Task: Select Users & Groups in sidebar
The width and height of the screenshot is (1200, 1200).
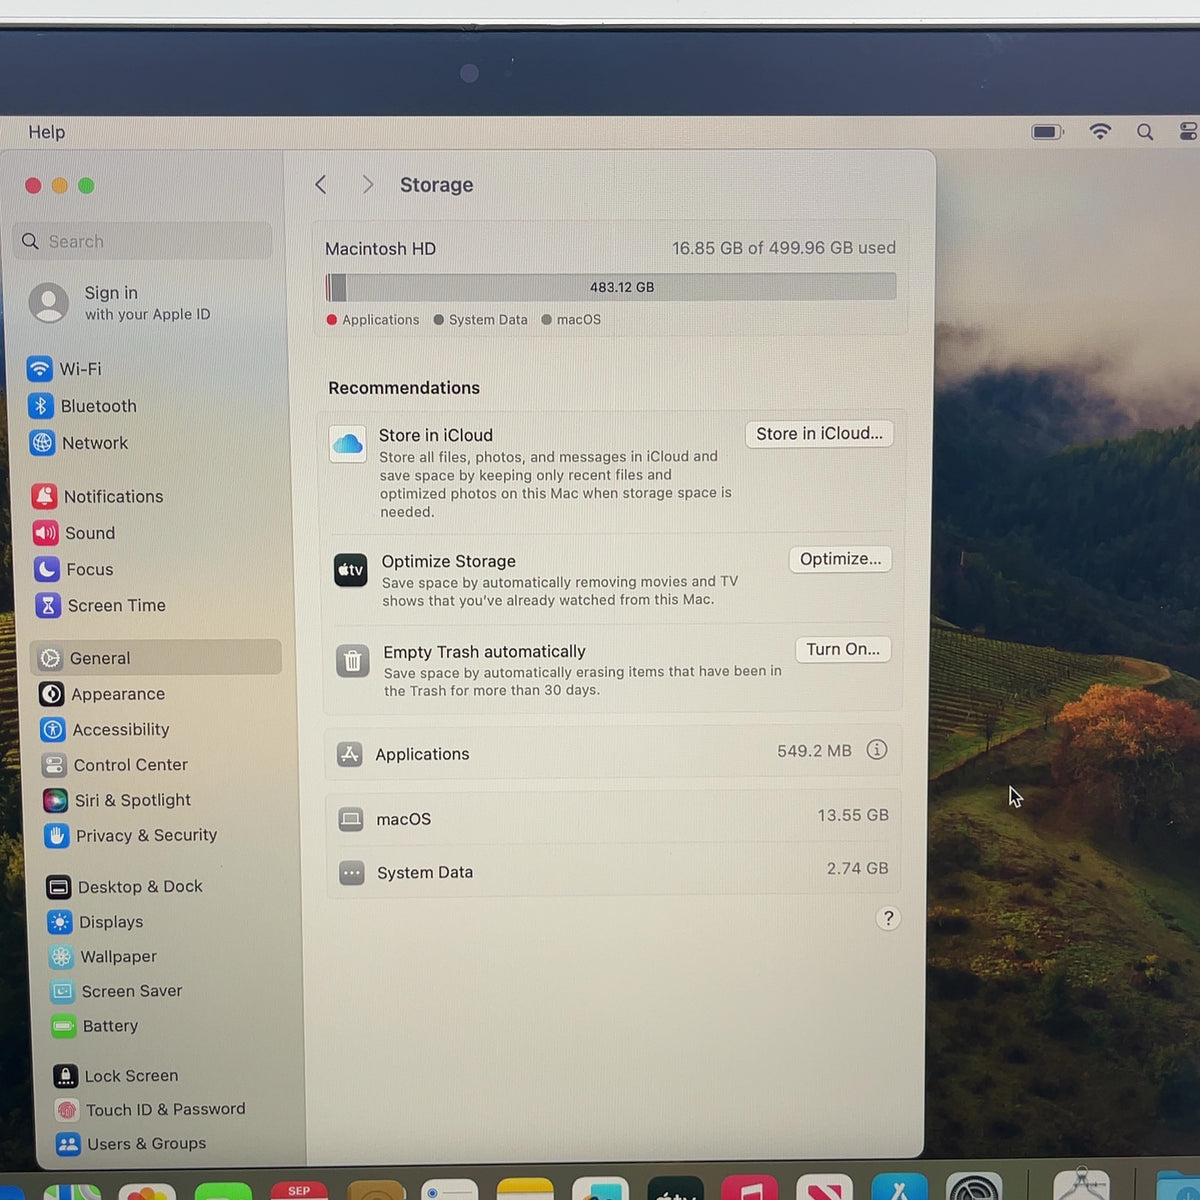Action: 131,1144
